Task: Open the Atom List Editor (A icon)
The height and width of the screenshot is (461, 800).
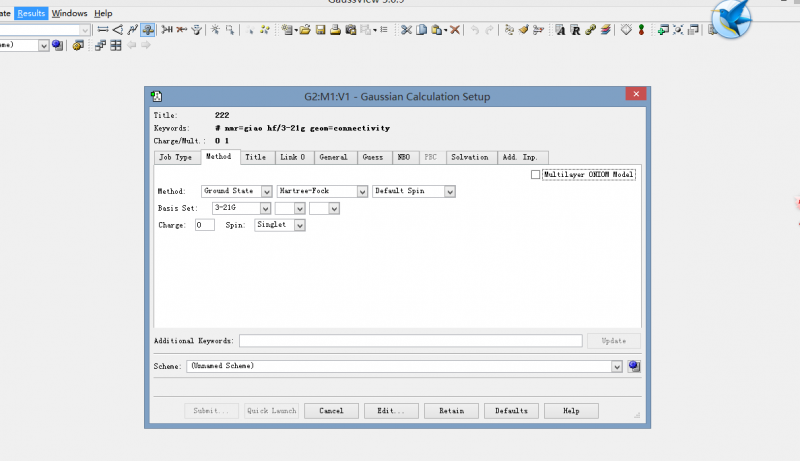Action: click(x=560, y=30)
